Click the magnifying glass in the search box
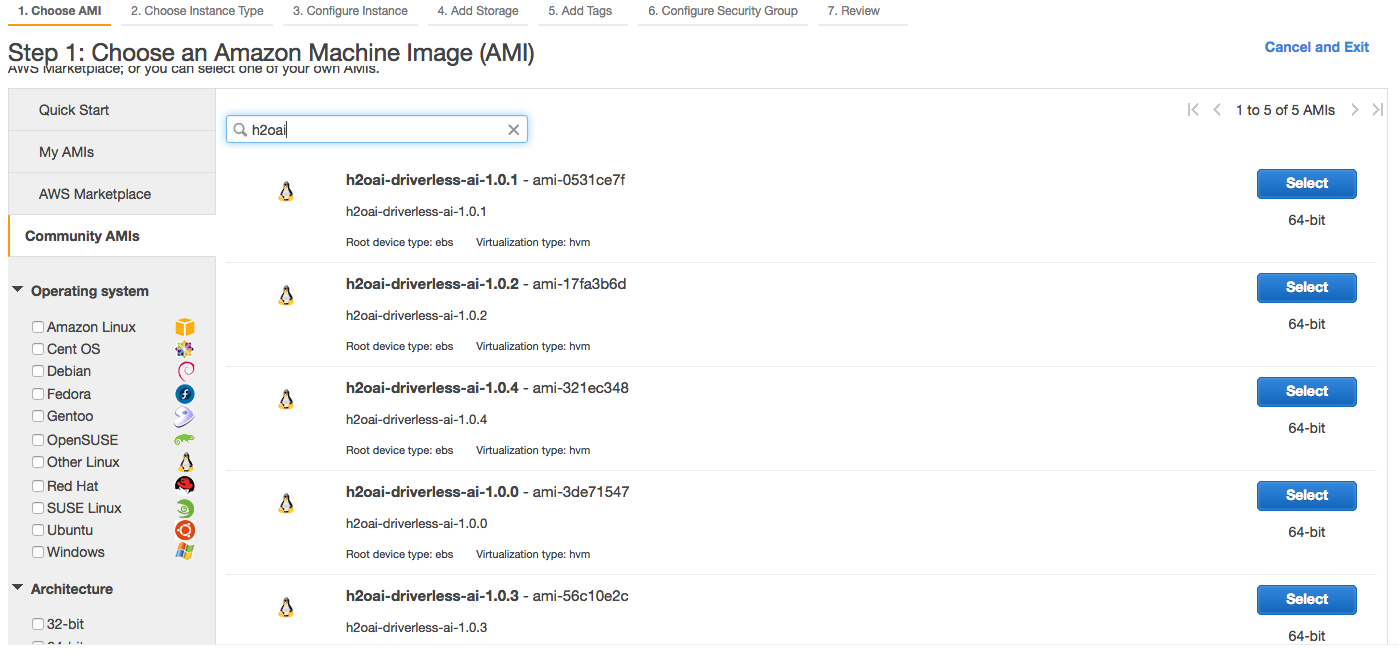Viewport: 1399px width, 653px height. pos(240,129)
